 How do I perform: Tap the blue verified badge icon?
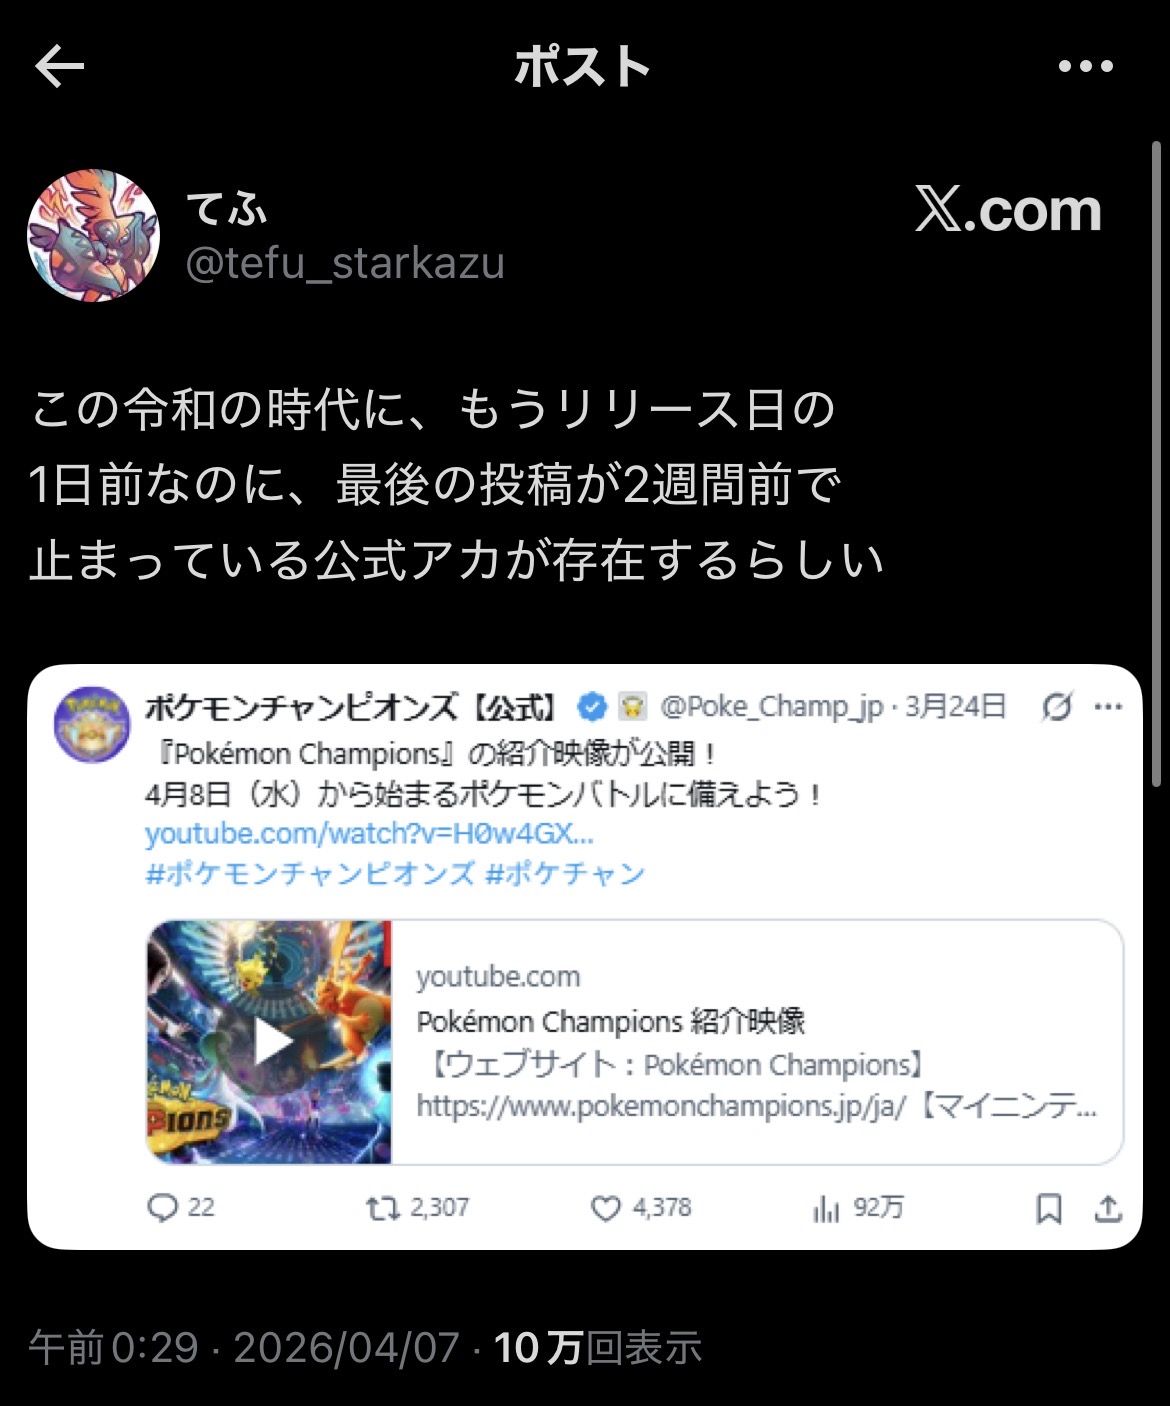(593, 707)
